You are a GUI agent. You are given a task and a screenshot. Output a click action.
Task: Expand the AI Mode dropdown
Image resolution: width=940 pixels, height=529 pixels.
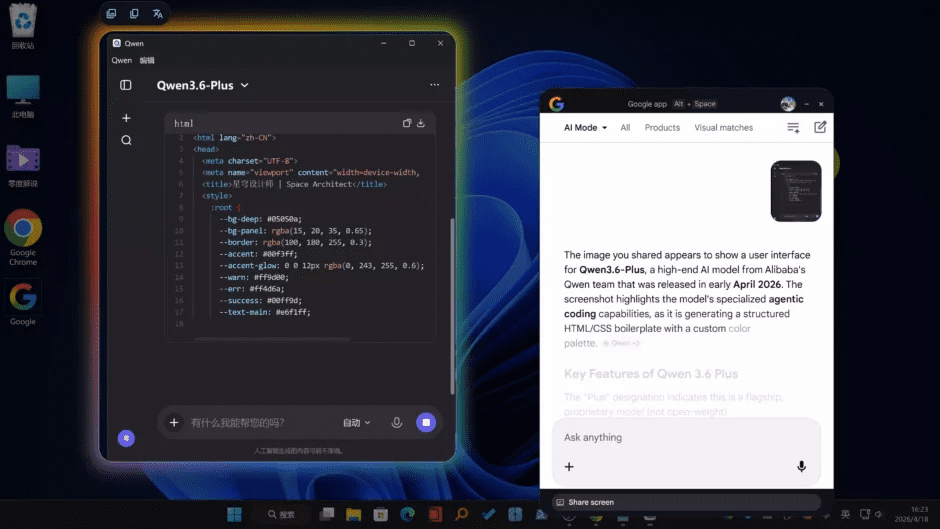point(585,128)
